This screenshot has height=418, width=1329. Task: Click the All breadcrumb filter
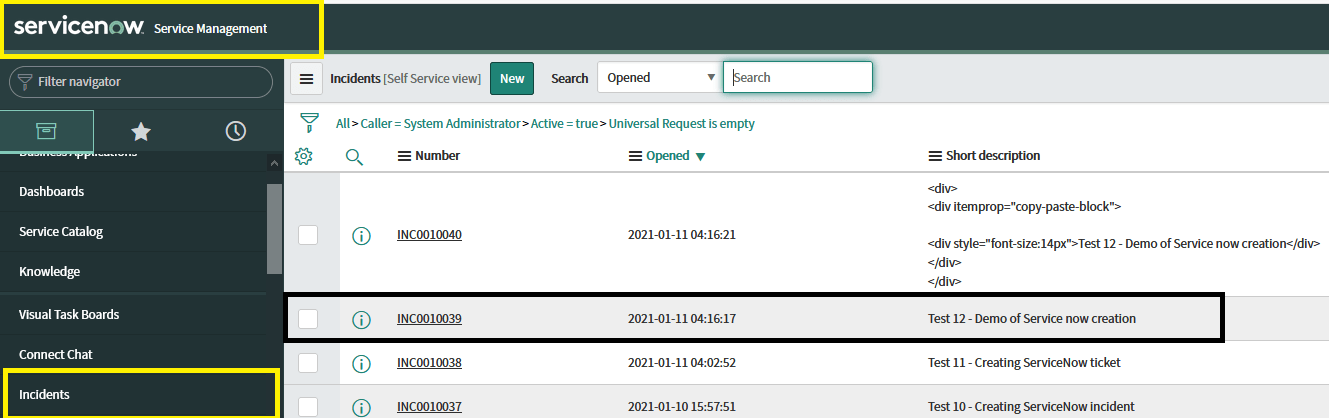click(x=342, y=124)
